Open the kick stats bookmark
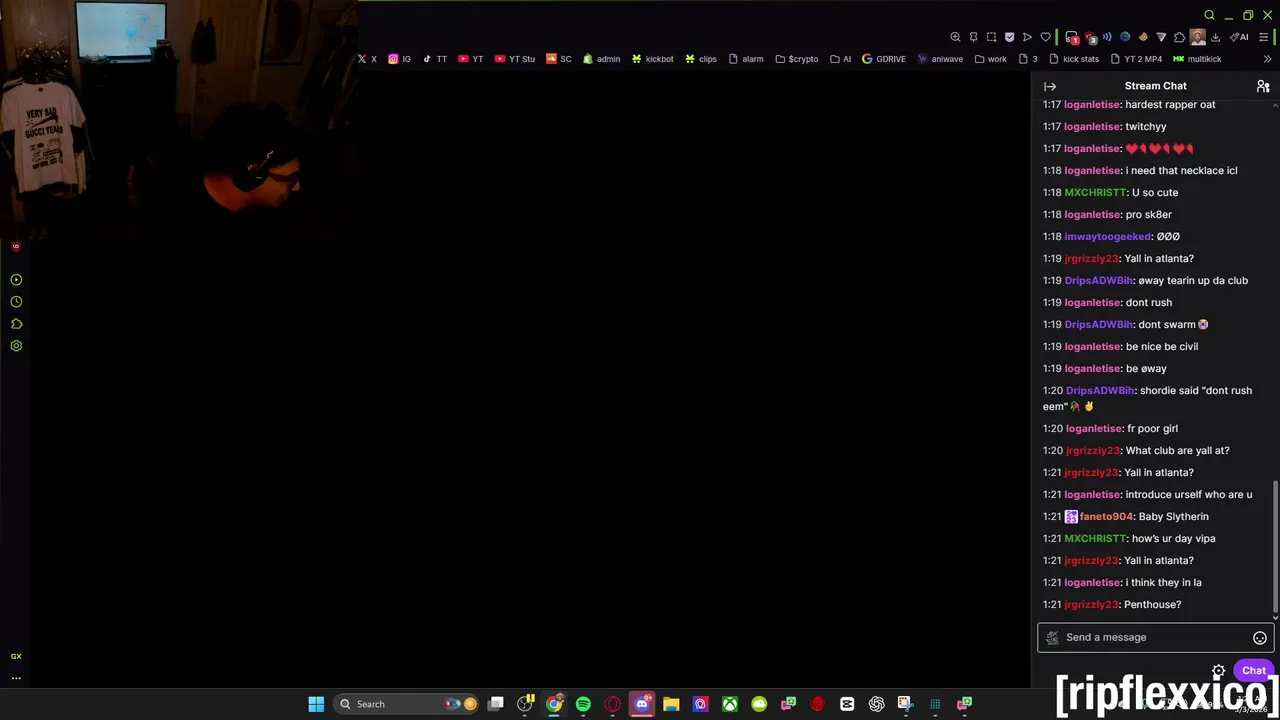This screenshot has height=720, width=1280. (x=1074, y=59)
